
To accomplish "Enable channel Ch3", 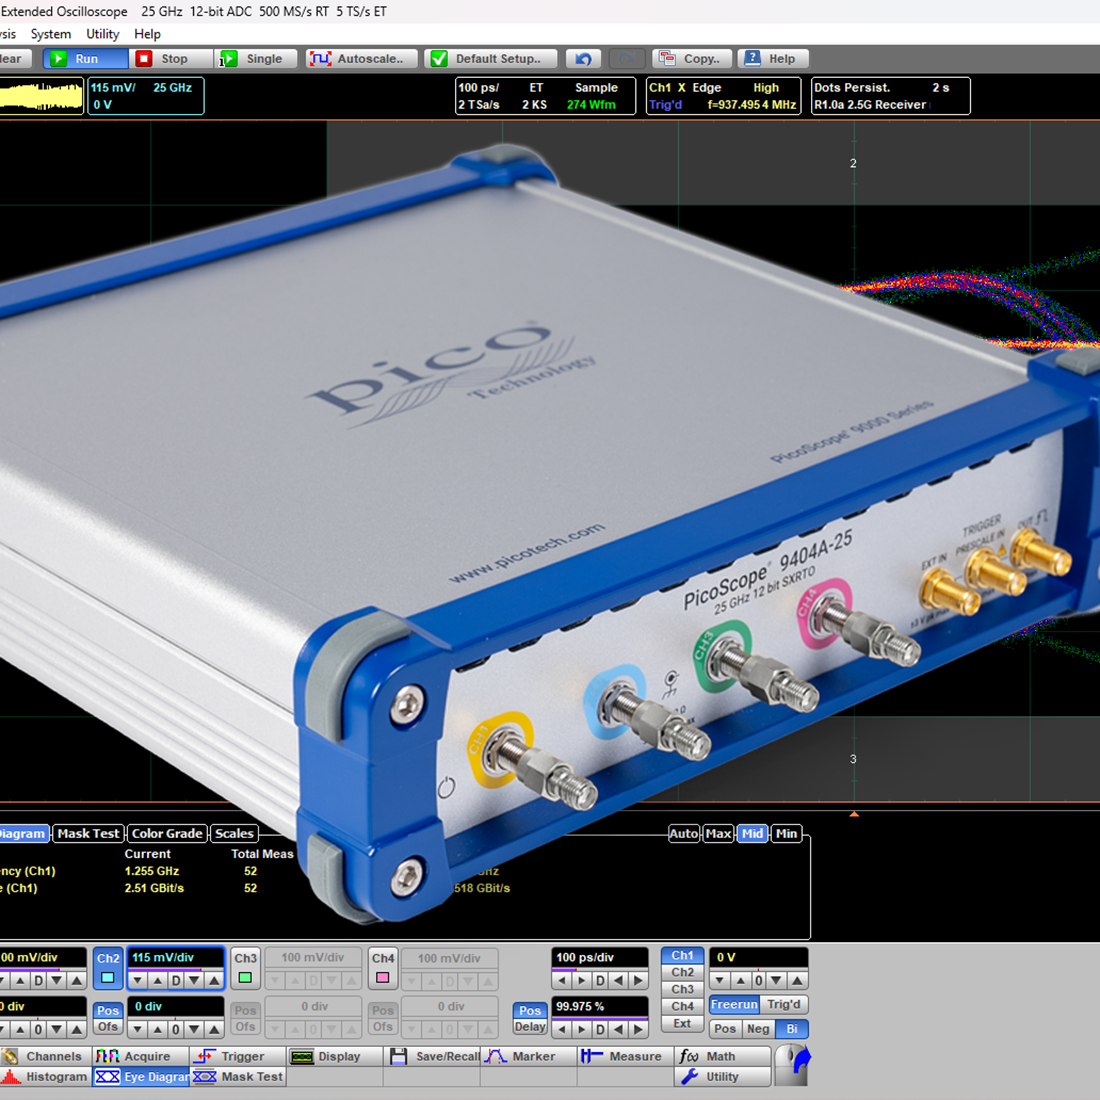I will coord(246,968).
